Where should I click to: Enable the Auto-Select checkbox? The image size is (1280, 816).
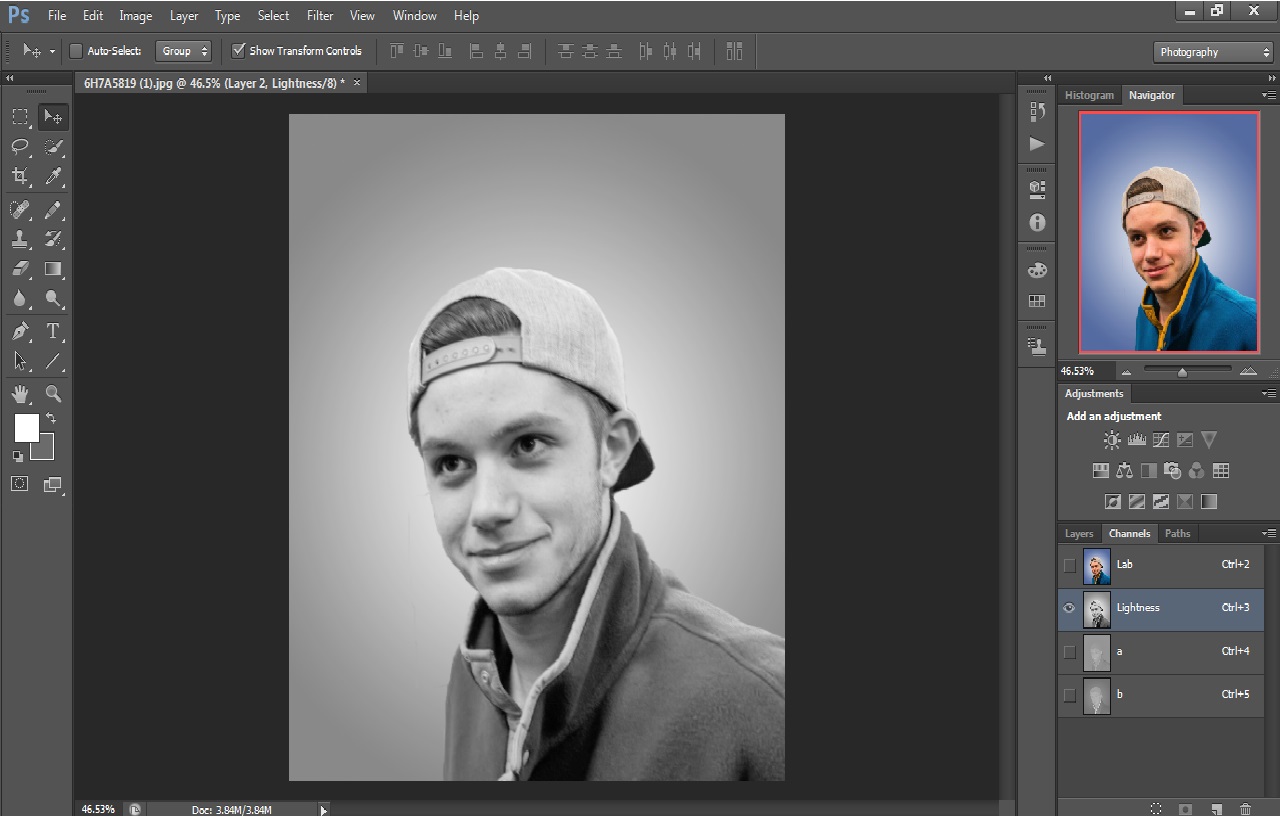(x=76, y=51)
